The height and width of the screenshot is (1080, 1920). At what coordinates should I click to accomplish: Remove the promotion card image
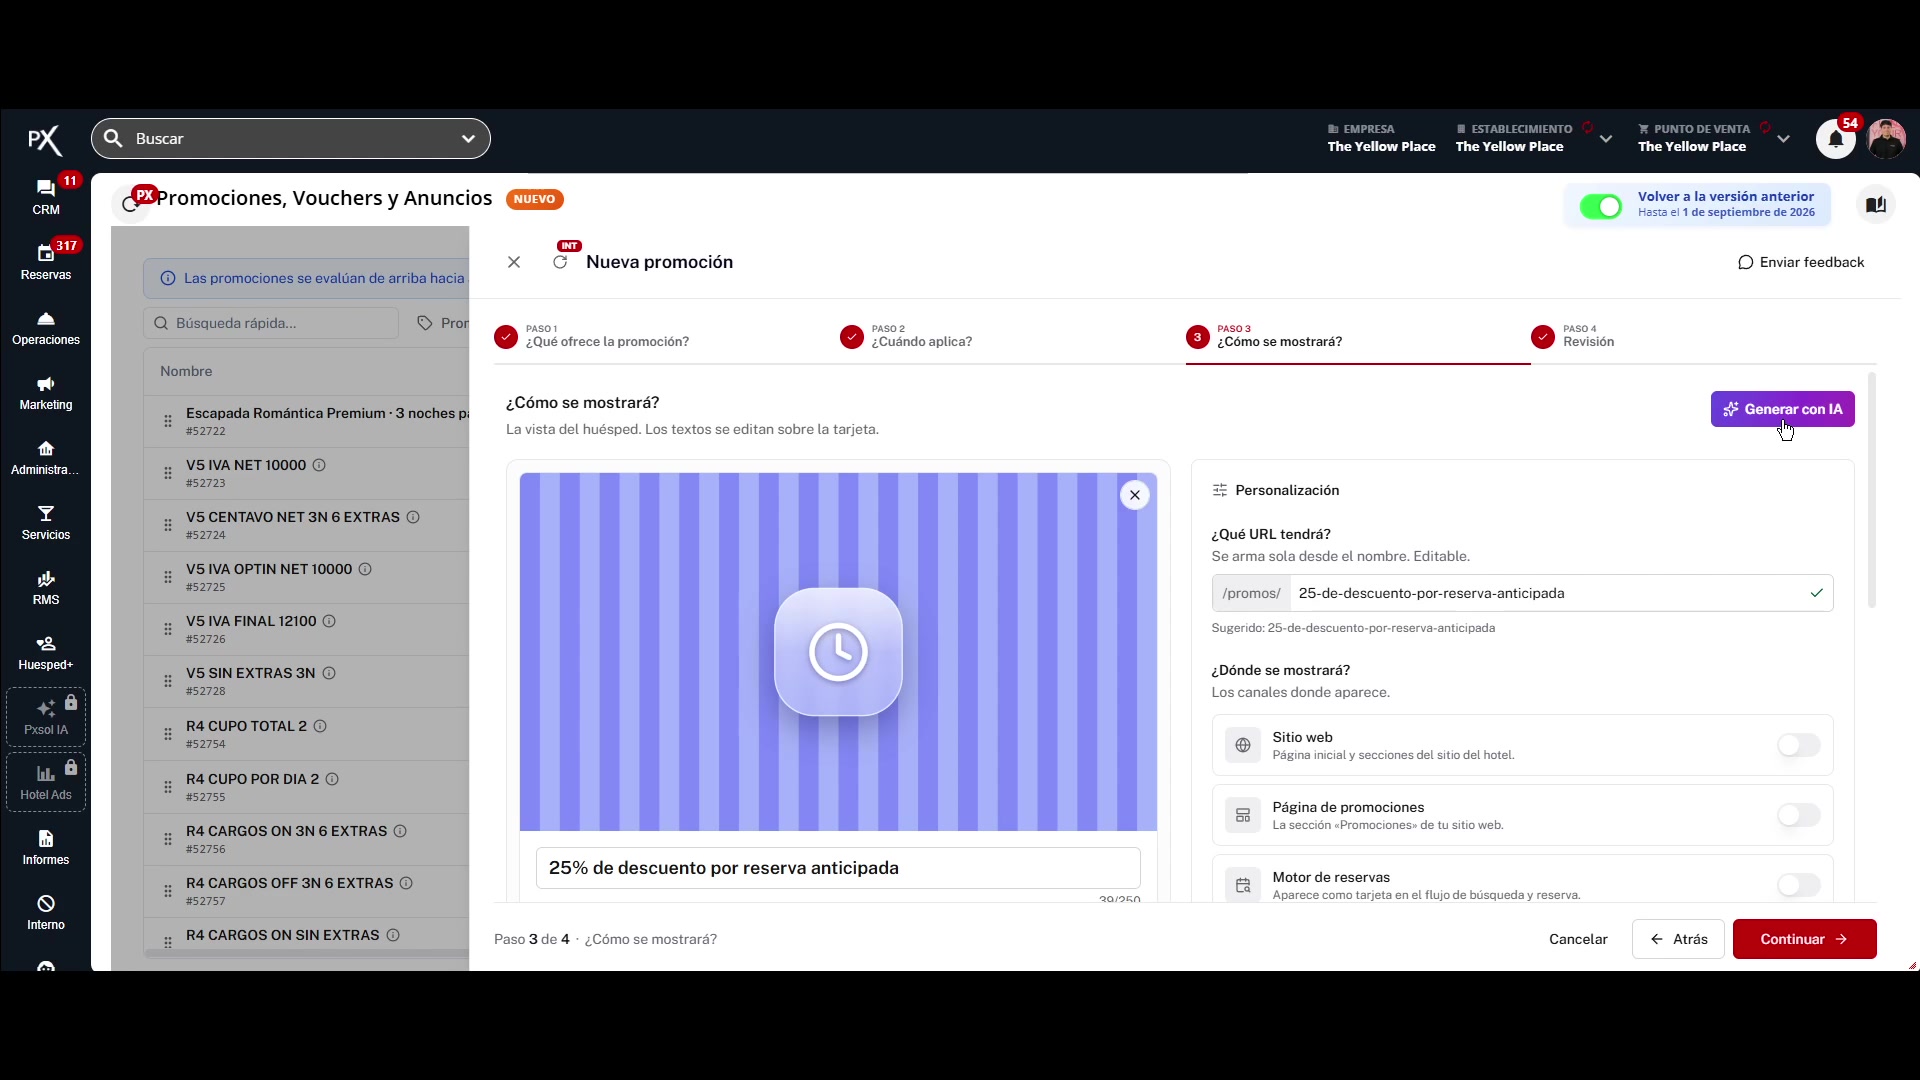pos(1135,495)
